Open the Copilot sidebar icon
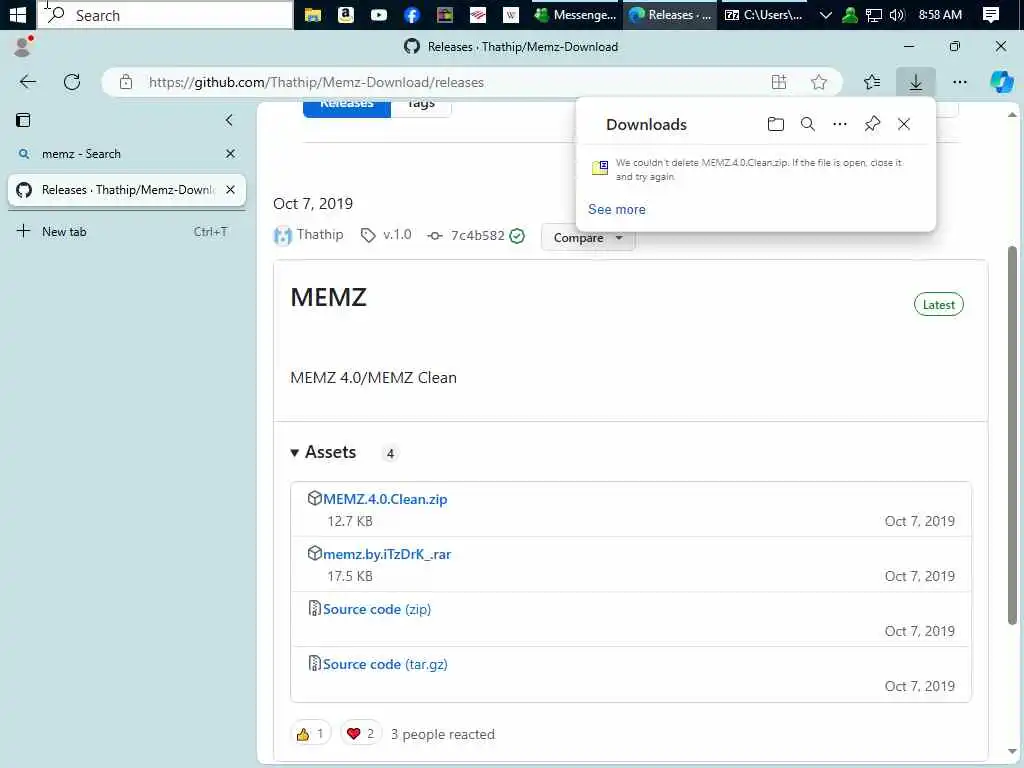This screenshot has height=768, width=1024. click(1002, 82)
